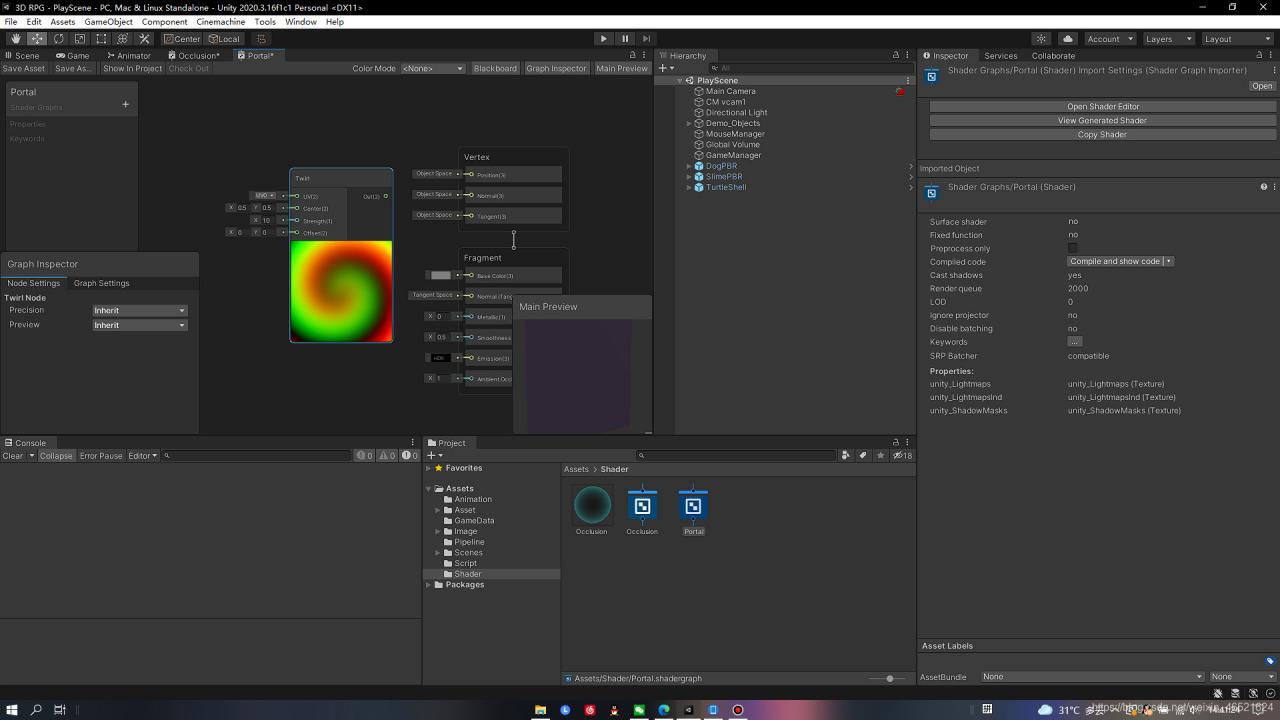
Task: Select the combined Transform tool
Action: click(x=123, y=39)
